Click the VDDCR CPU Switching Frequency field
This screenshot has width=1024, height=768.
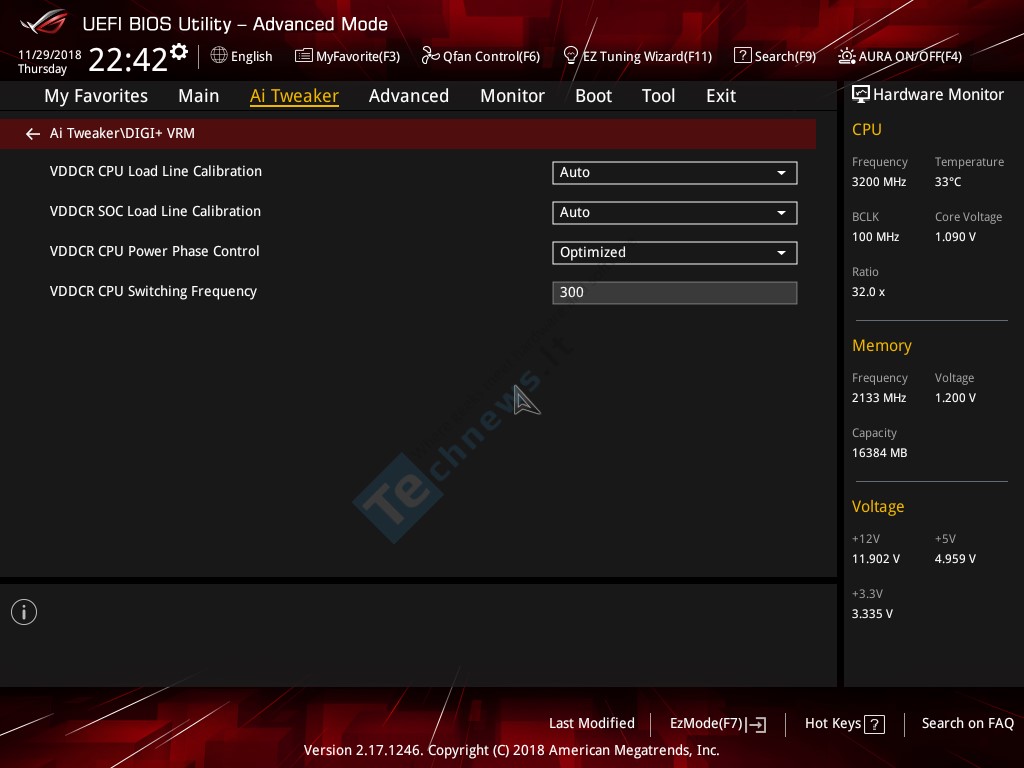(675, 293)
